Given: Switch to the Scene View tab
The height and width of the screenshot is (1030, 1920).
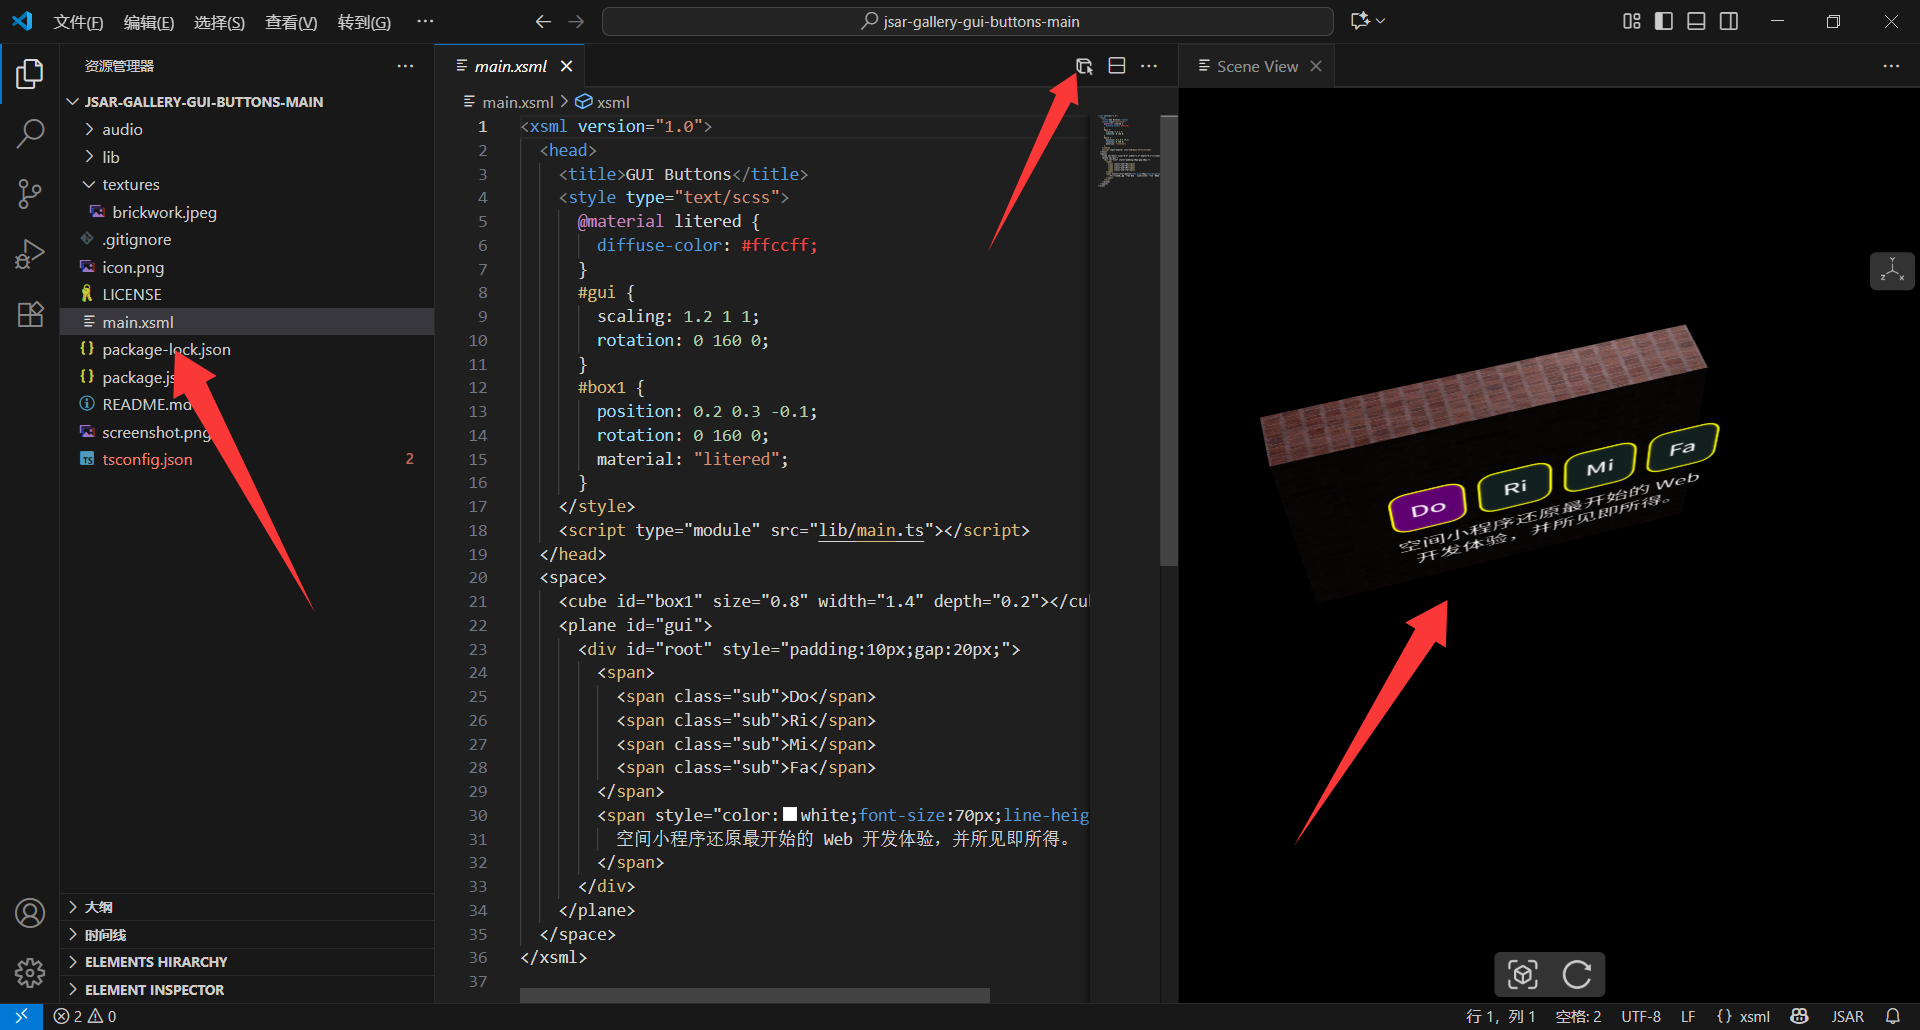Looking at the screenshot, I should 1257,66.
